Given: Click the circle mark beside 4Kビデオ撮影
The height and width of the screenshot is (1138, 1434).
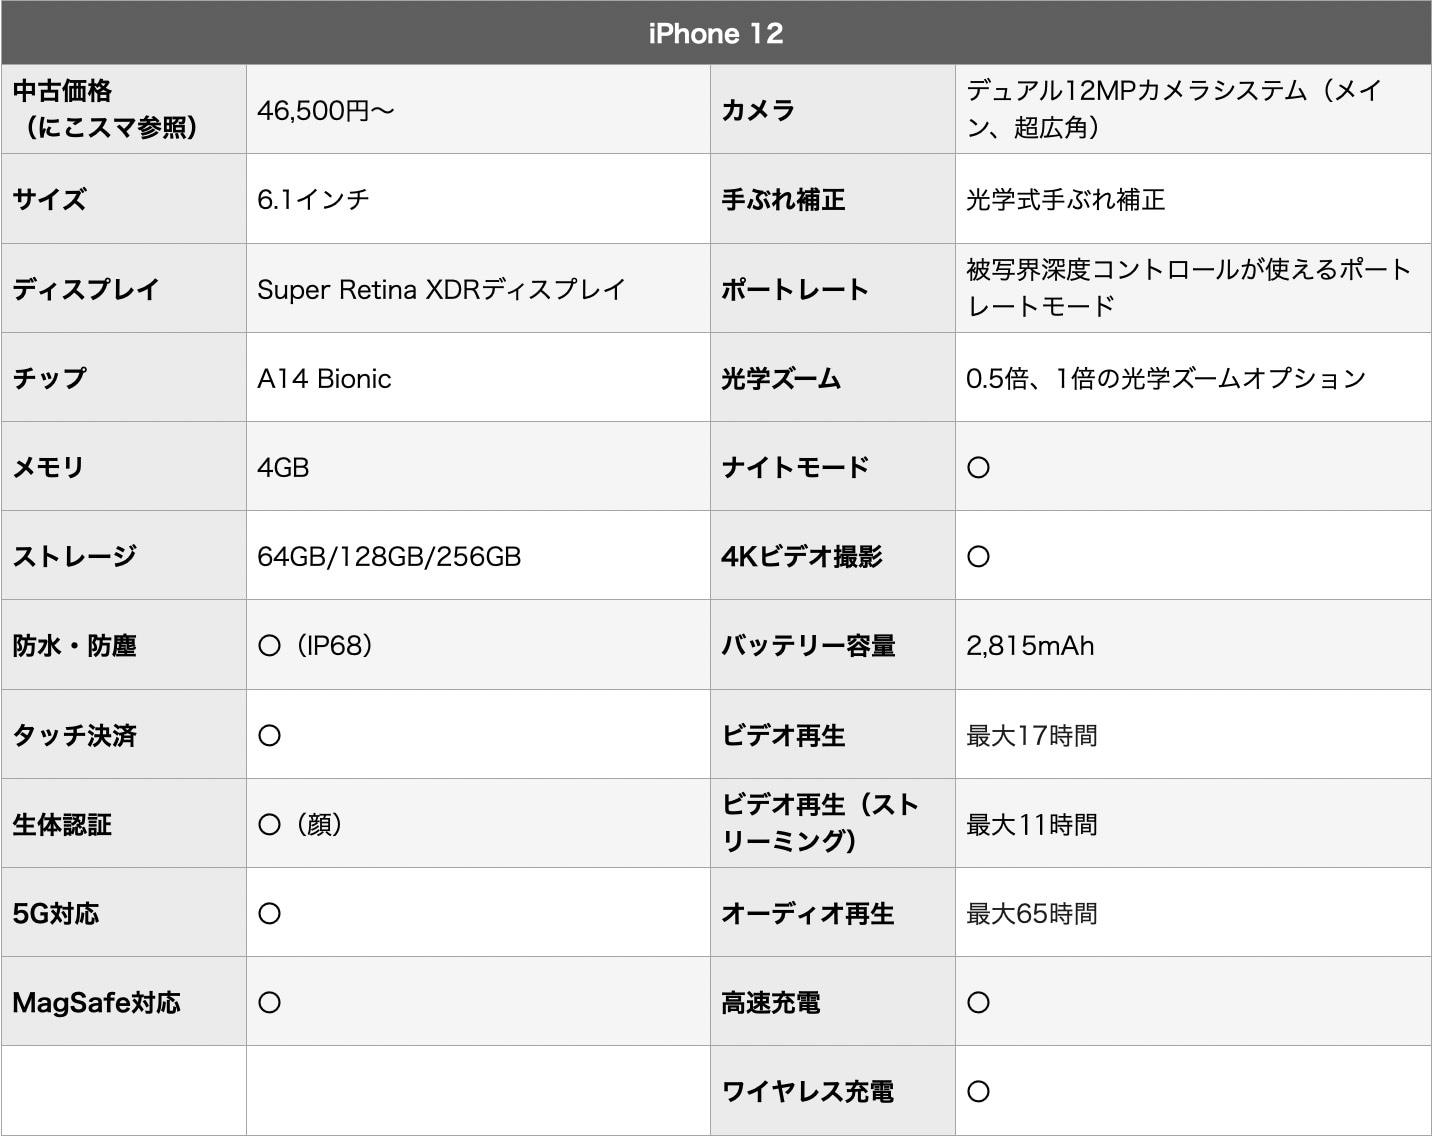Looking at the screenshot, I should coord(978,556).
